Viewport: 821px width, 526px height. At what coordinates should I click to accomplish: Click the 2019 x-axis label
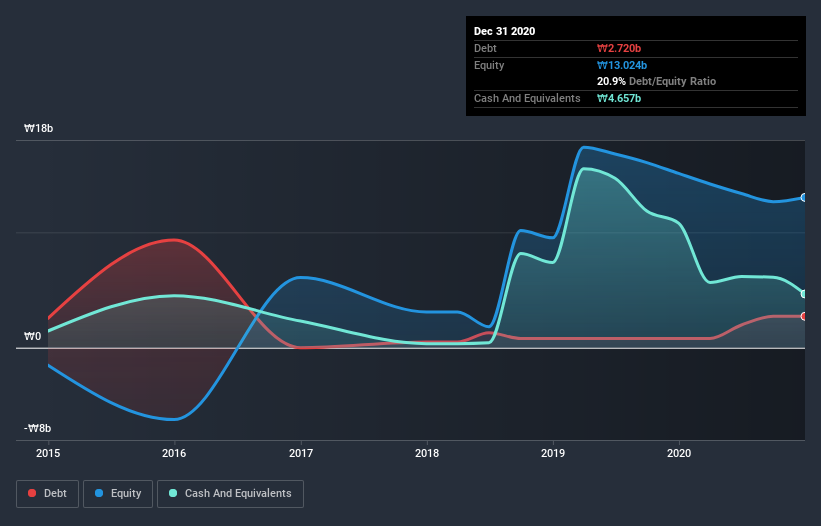pyautogui.click(x=553, y=453)
